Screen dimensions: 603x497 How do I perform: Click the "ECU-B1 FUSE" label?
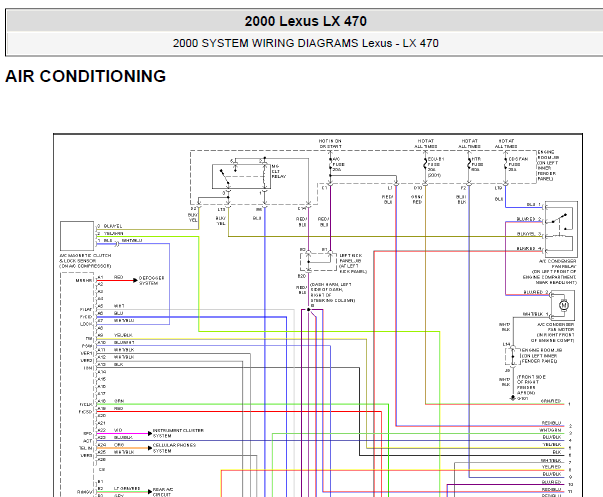tap(436, 167)
